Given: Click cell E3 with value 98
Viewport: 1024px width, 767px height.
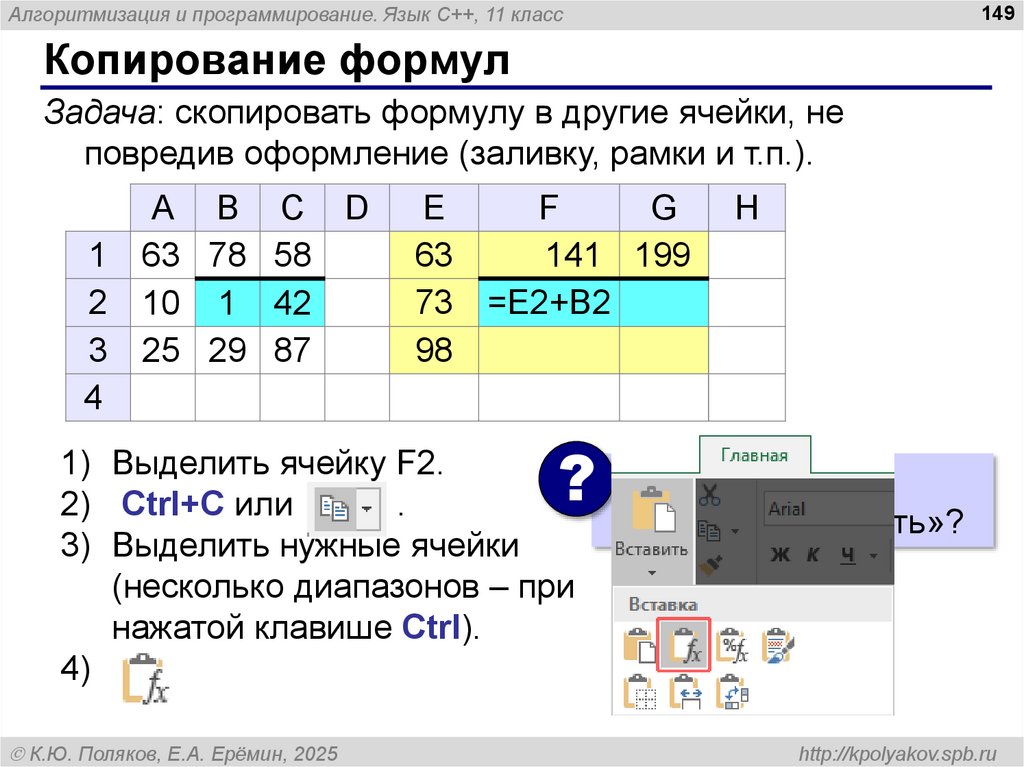Looking at the screenshot, I should pyautogui.click(x=434, y=350).
